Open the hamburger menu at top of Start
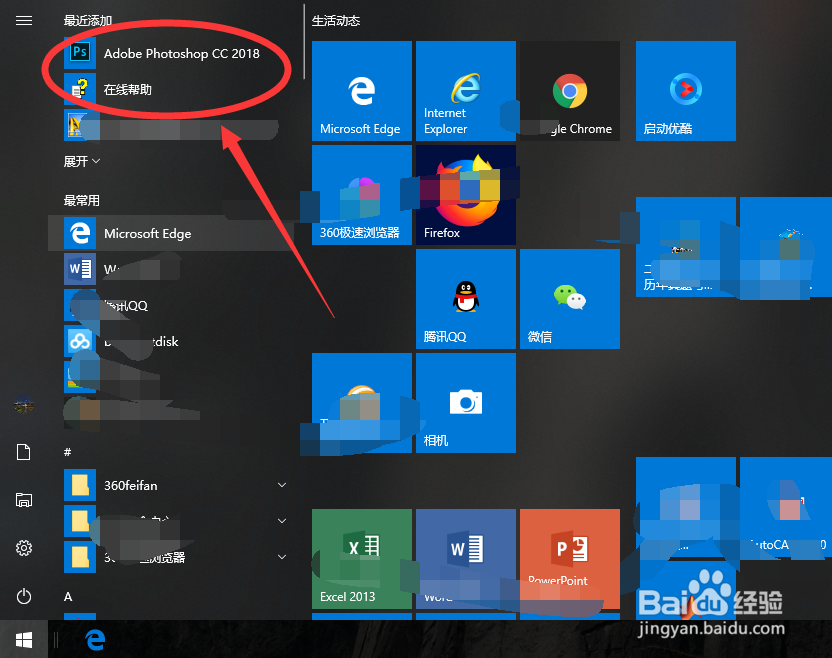Image resolution: width=832 pixels, height=658 pixels. [x=24, y=21]
